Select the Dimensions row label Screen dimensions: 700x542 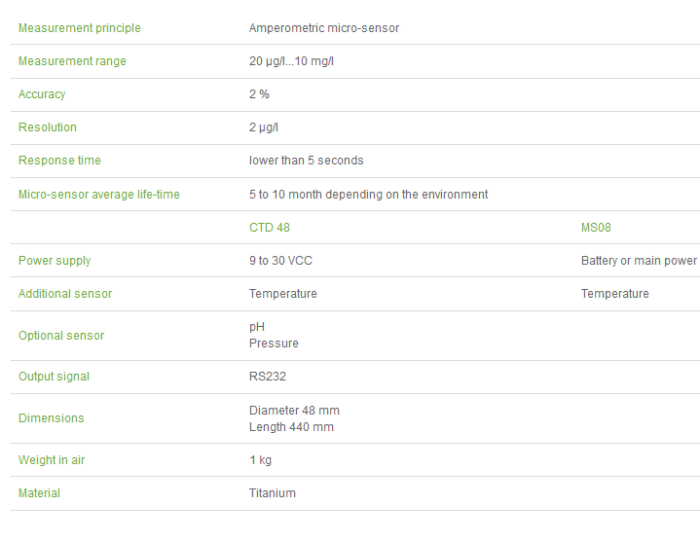[51, 419]
